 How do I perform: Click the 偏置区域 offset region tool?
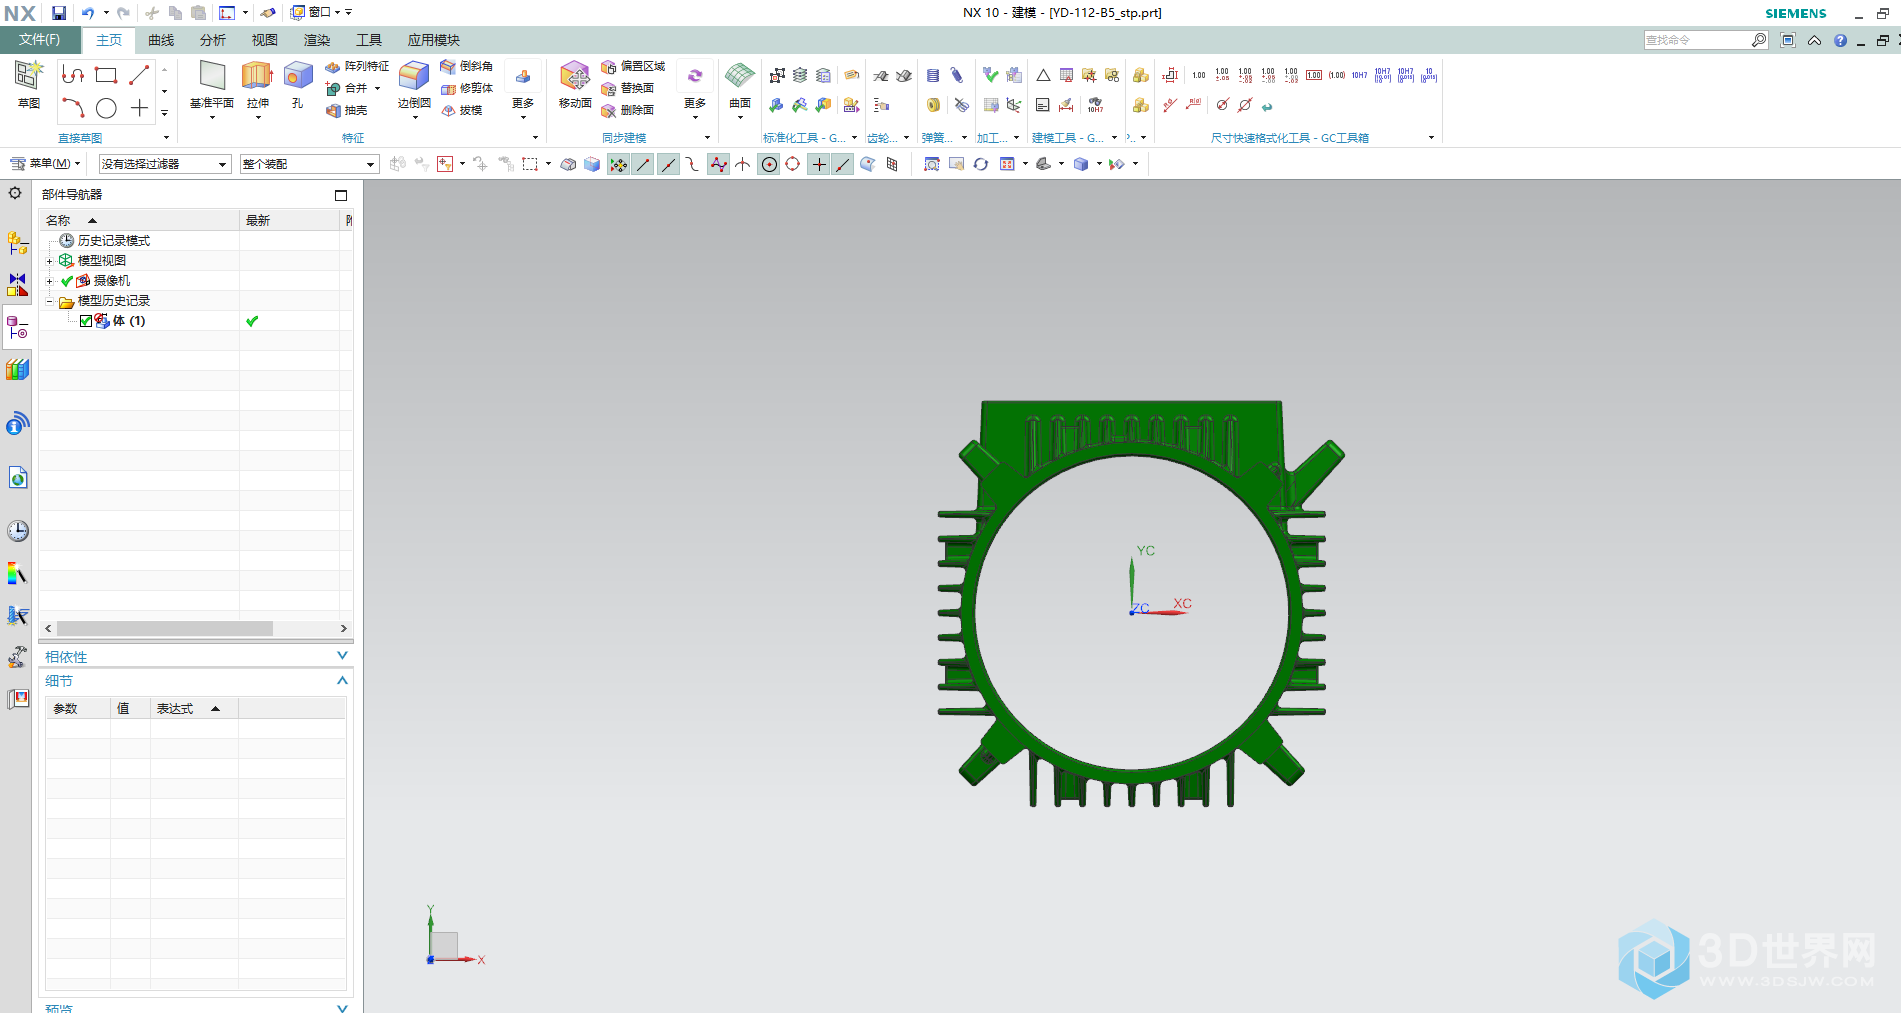(633, 66)
